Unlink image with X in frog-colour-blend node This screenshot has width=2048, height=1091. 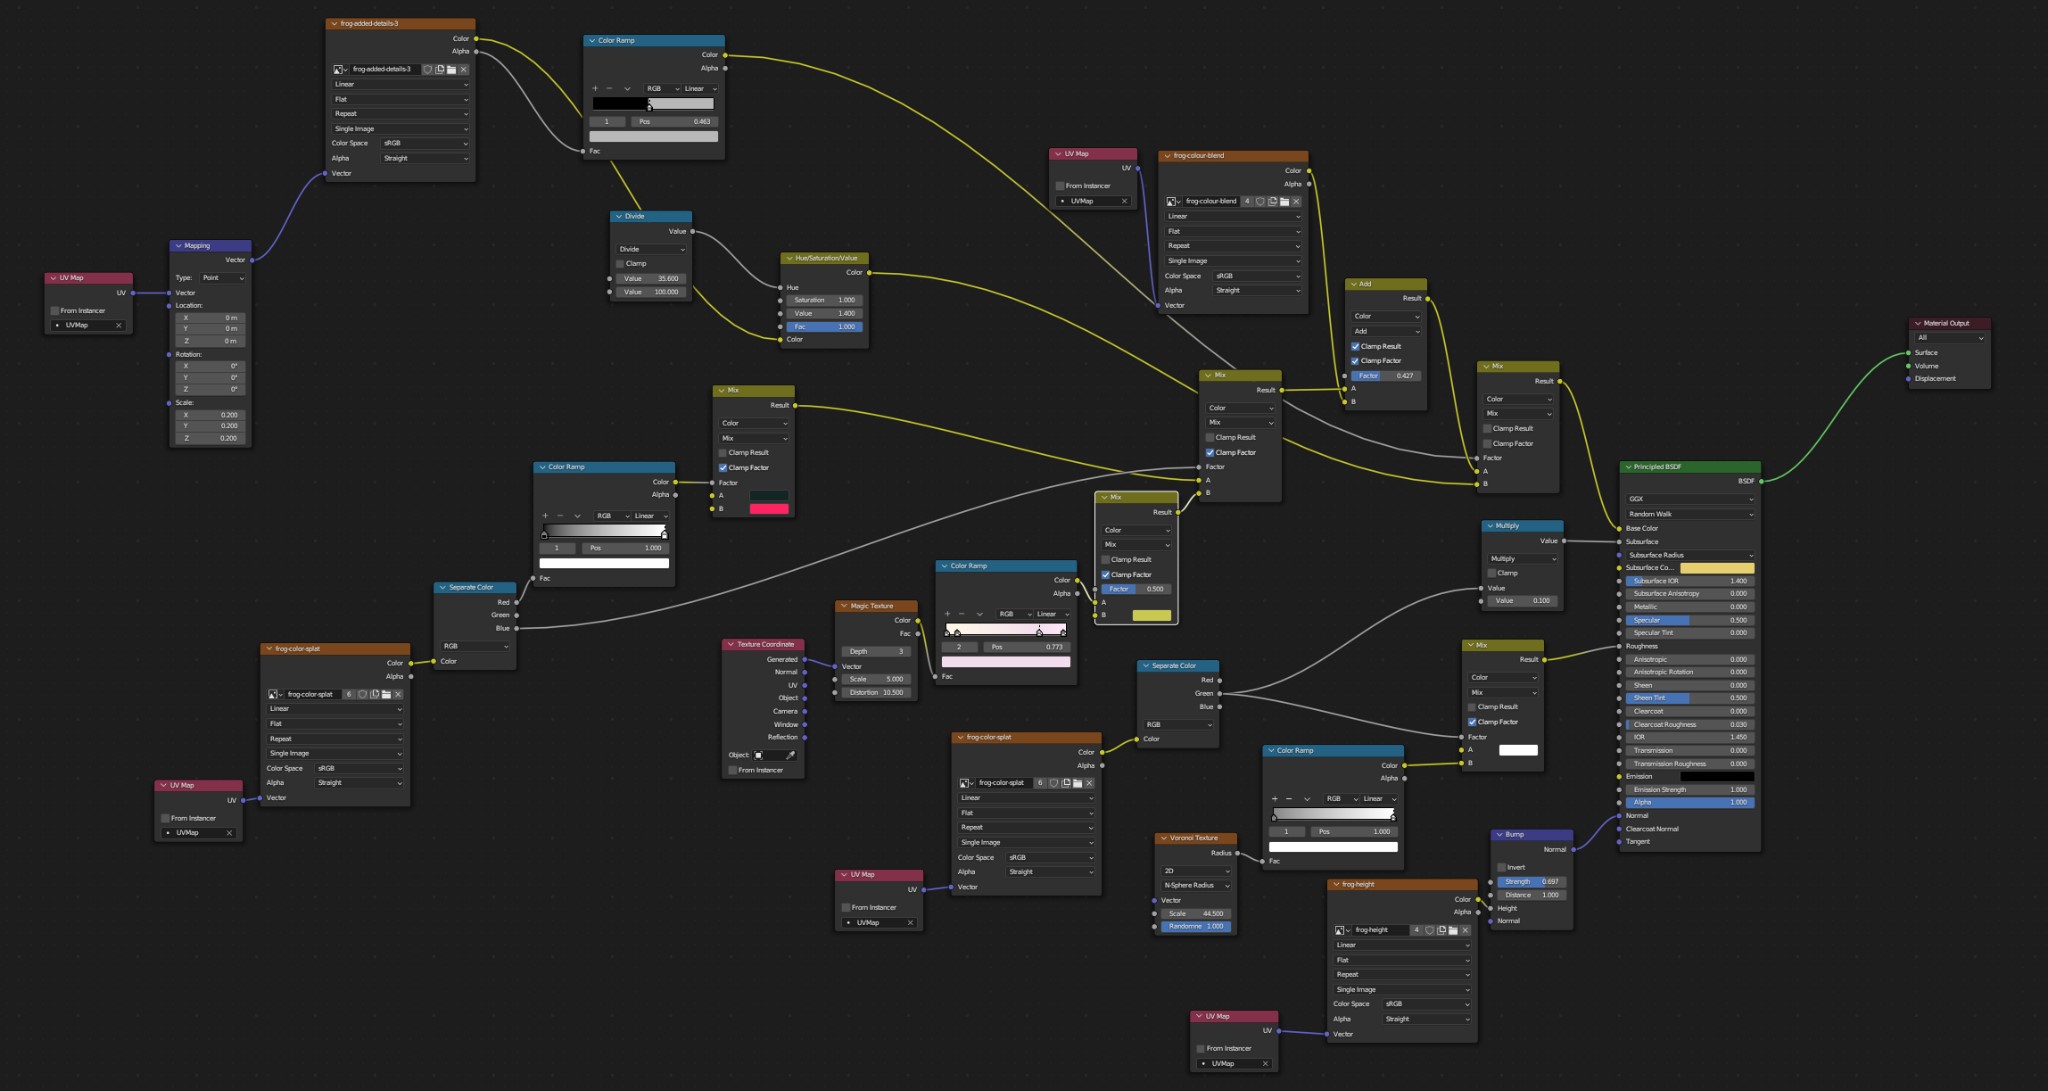pos(1296,201)
